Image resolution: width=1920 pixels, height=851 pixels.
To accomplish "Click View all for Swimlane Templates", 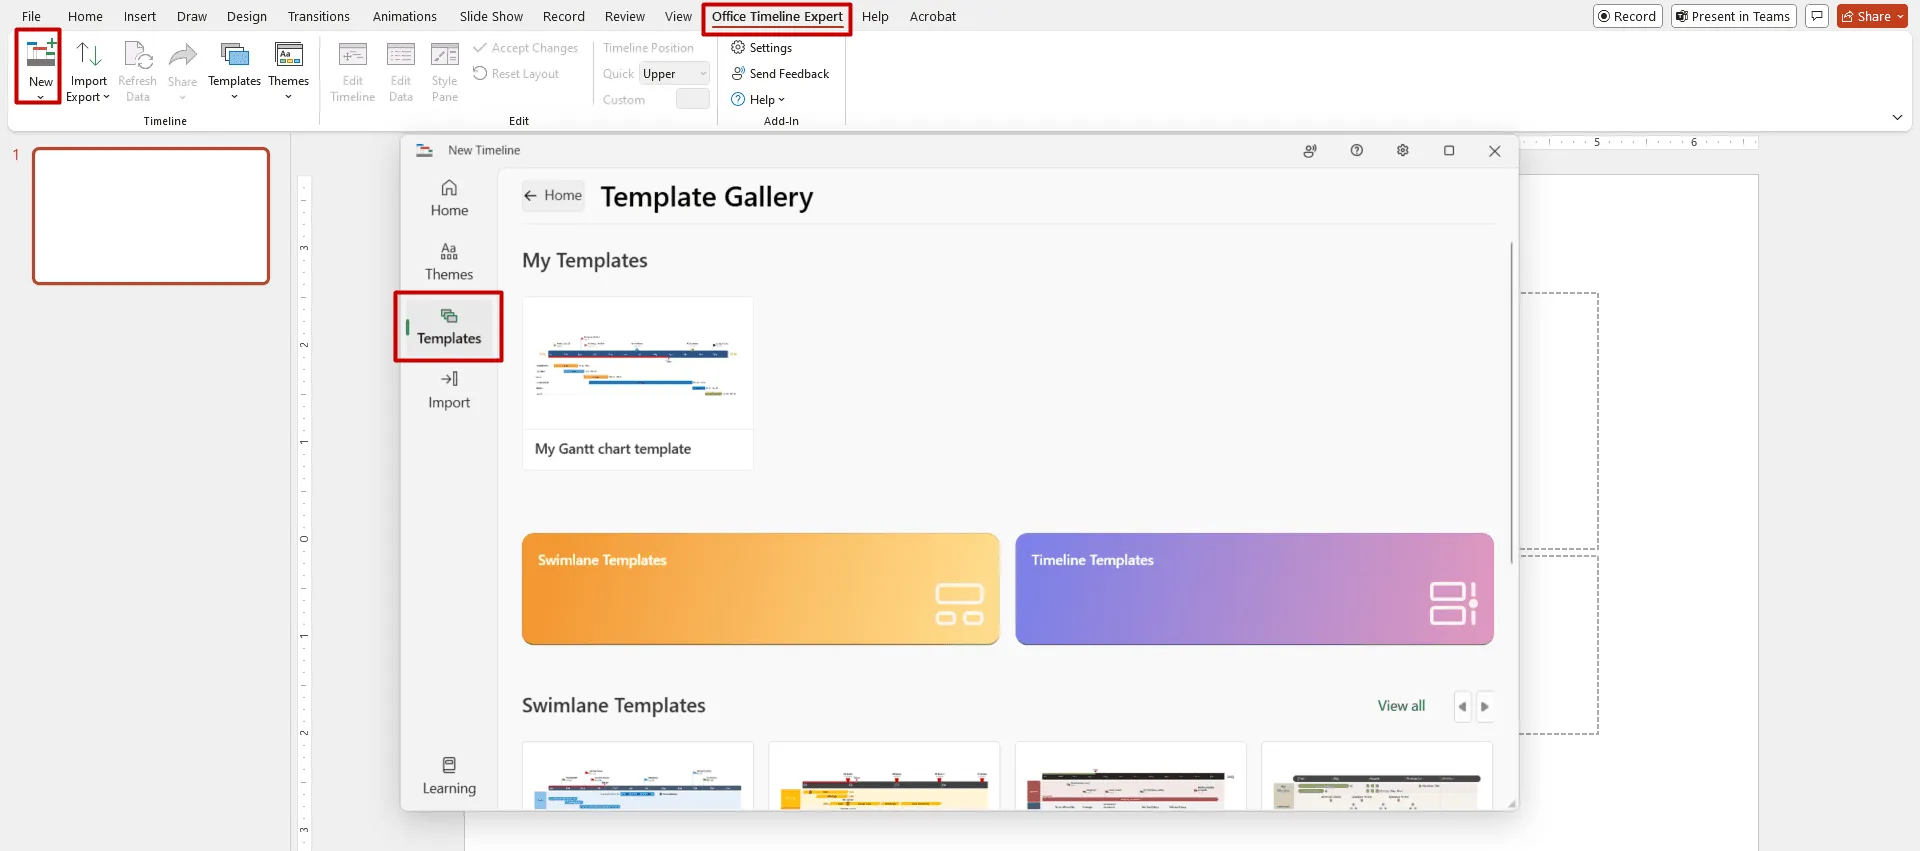I will (1401, 706).
